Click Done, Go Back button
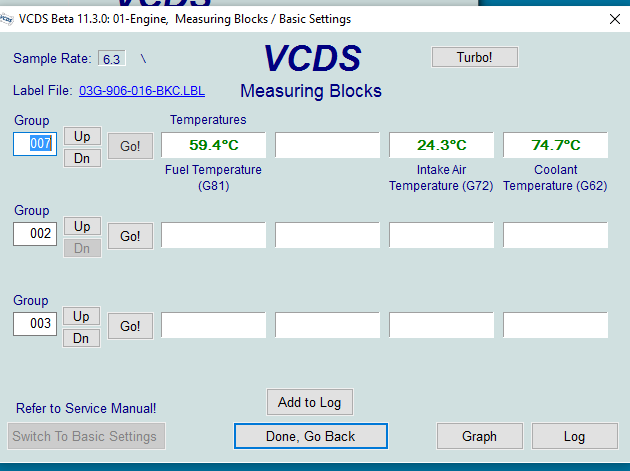This screenshot has width=630, height=471. coord(311,436)
